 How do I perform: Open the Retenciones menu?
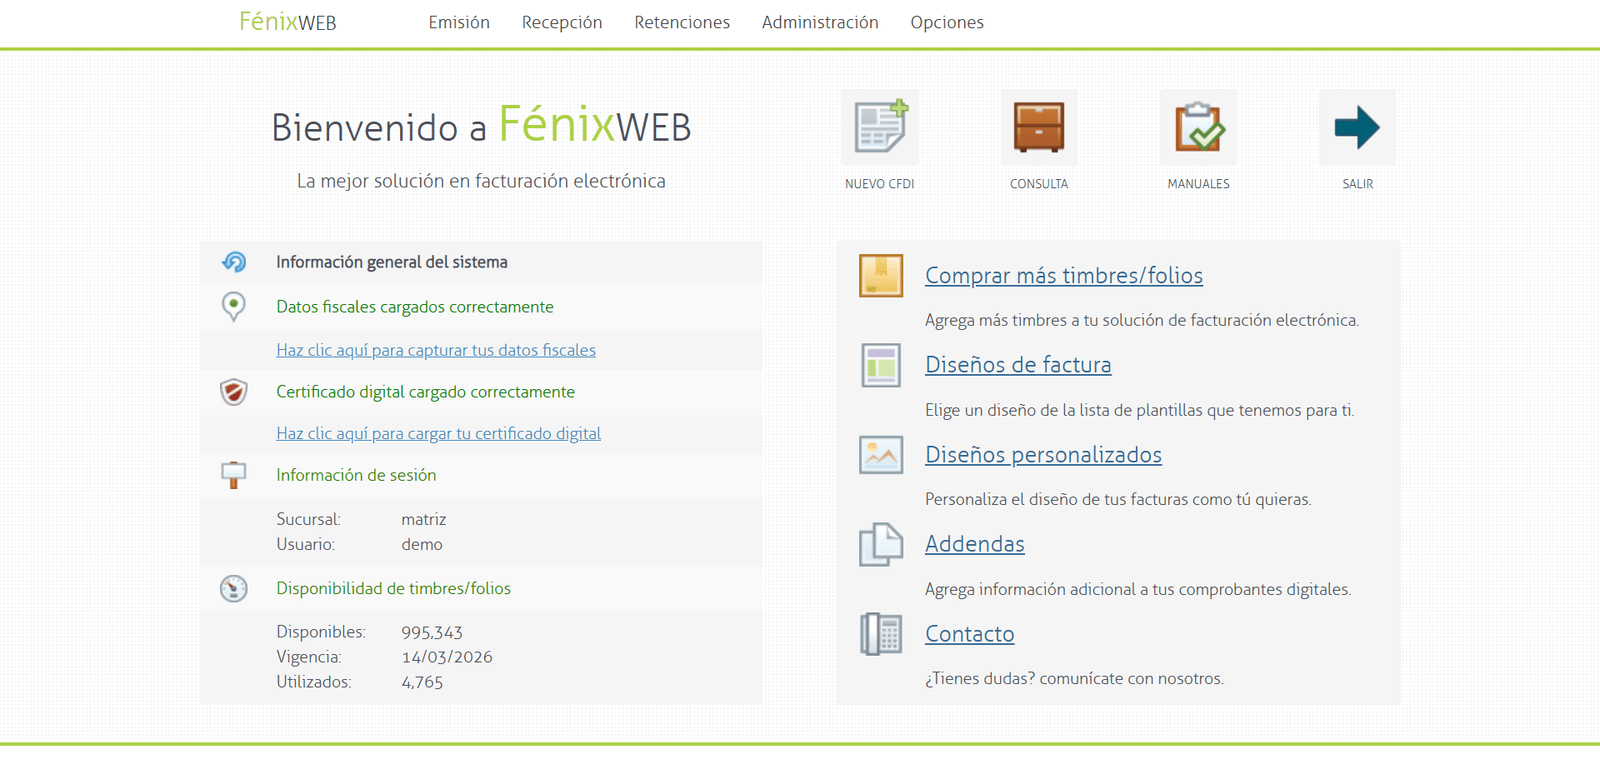click(682, 22)
